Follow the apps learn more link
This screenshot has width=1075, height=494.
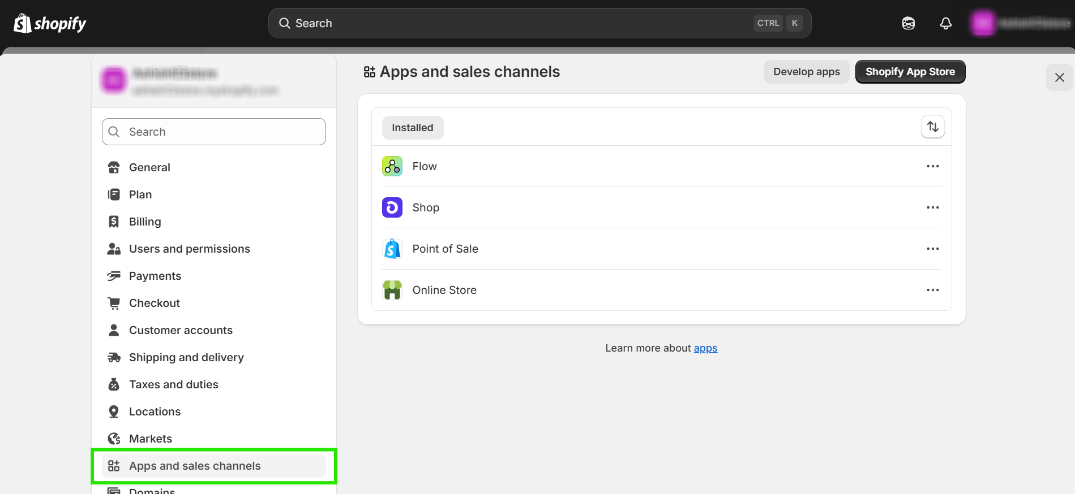(705, 348)
